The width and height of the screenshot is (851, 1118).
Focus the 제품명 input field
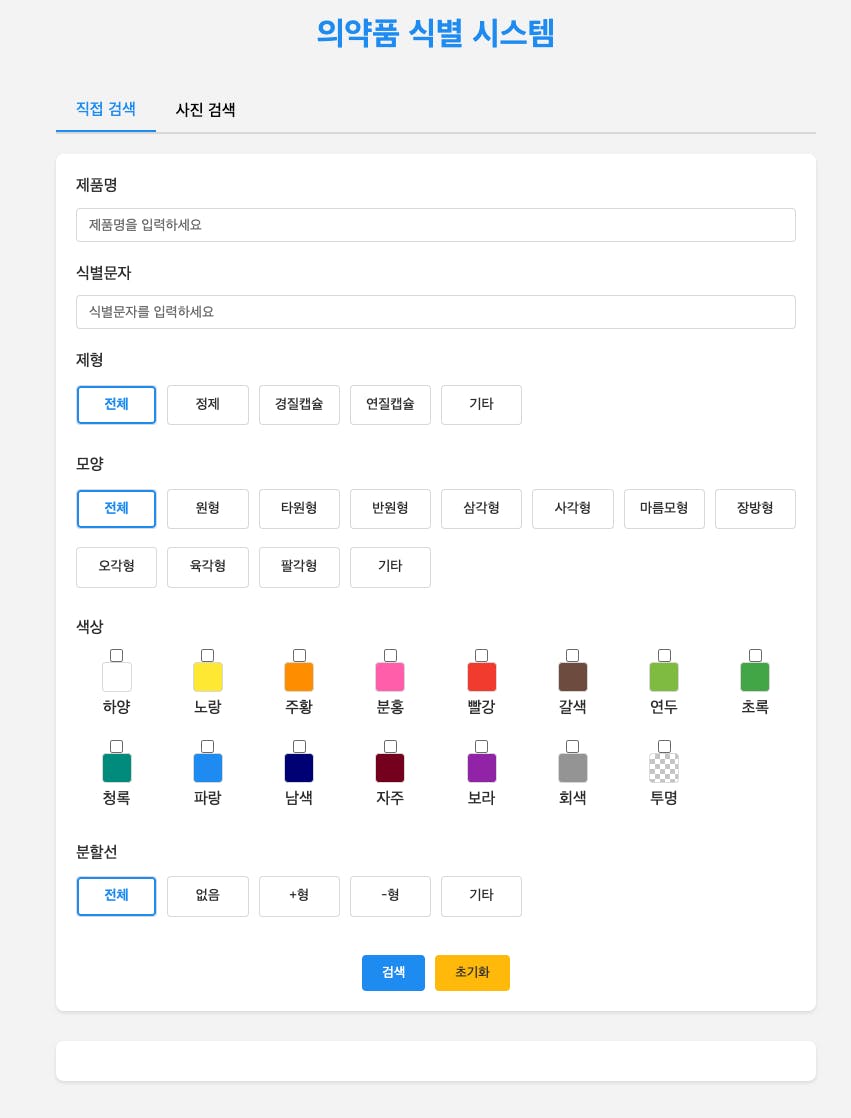[436, 225]
